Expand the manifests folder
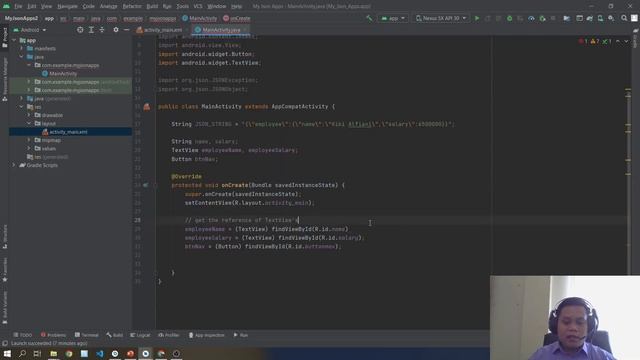This screenshot has height=360, width=640. click(x=22, y=49)
